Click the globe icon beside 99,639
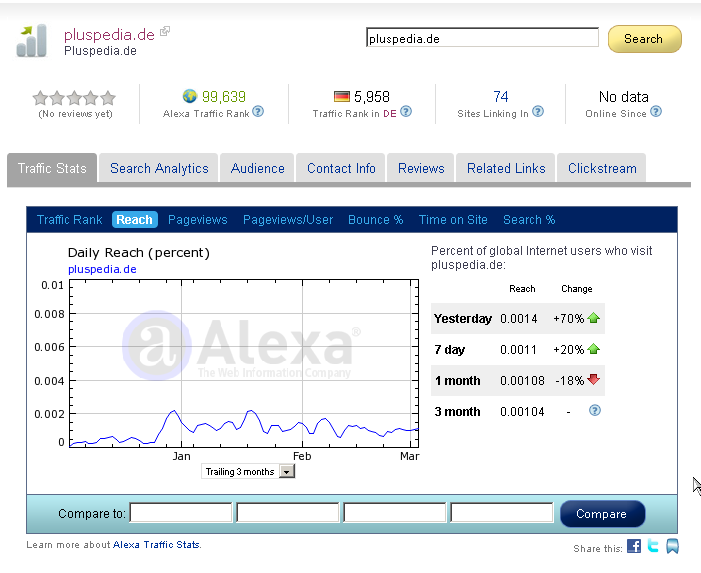 (x=190, y=96)
